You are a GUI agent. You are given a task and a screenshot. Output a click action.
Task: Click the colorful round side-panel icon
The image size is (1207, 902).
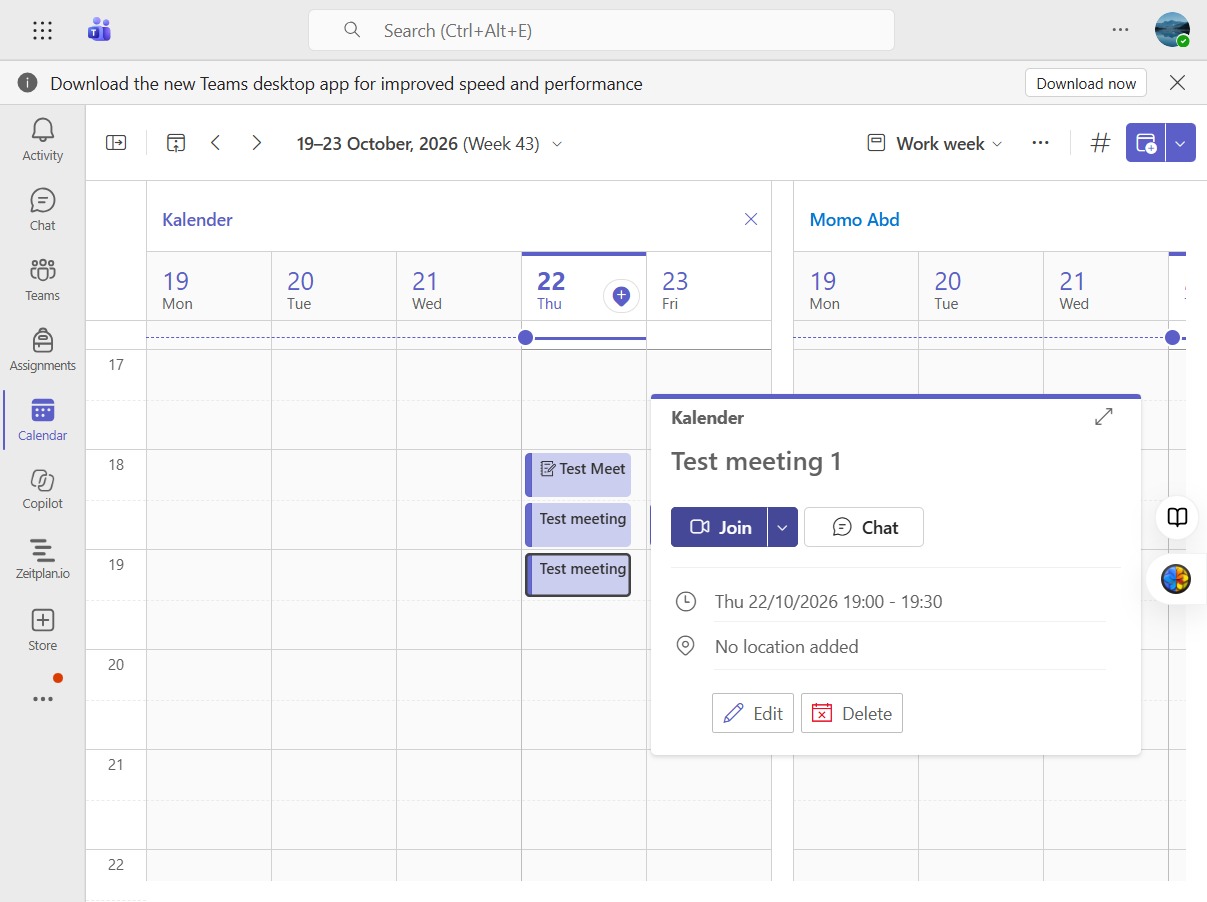(x=1176, y=579)
